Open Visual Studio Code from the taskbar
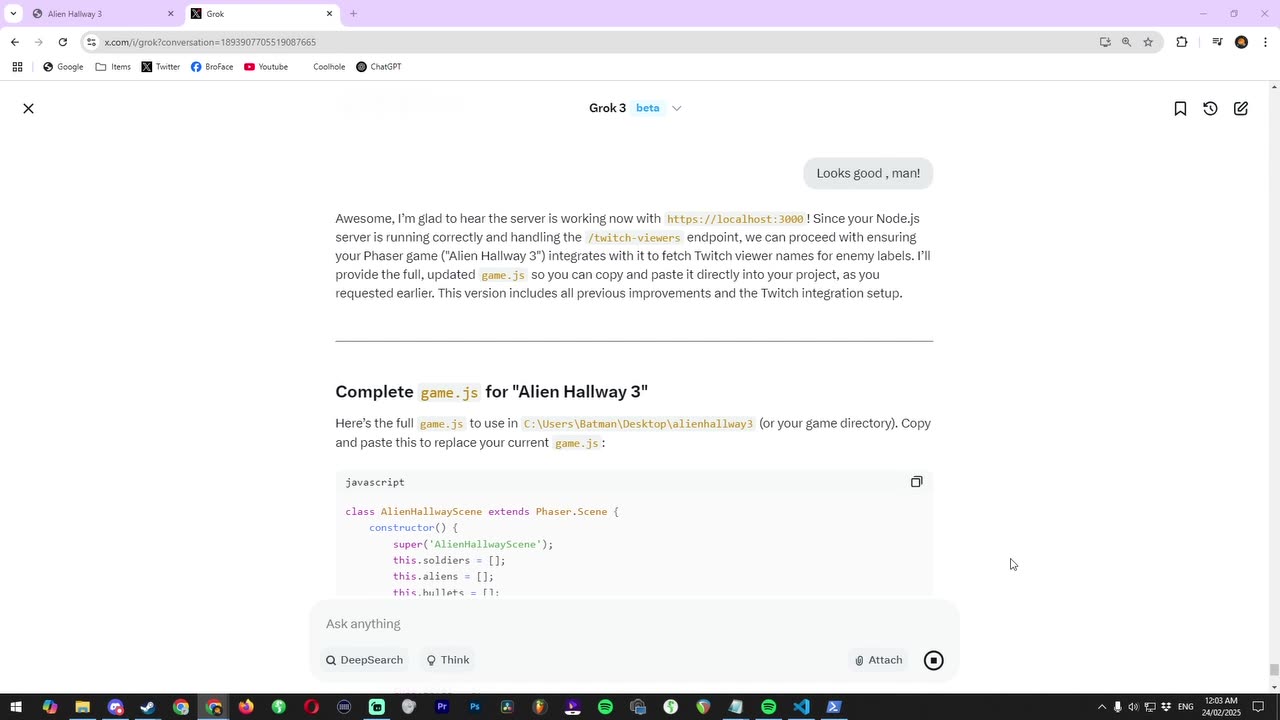This screenshot has height=720, width=1280. (801, 707)
